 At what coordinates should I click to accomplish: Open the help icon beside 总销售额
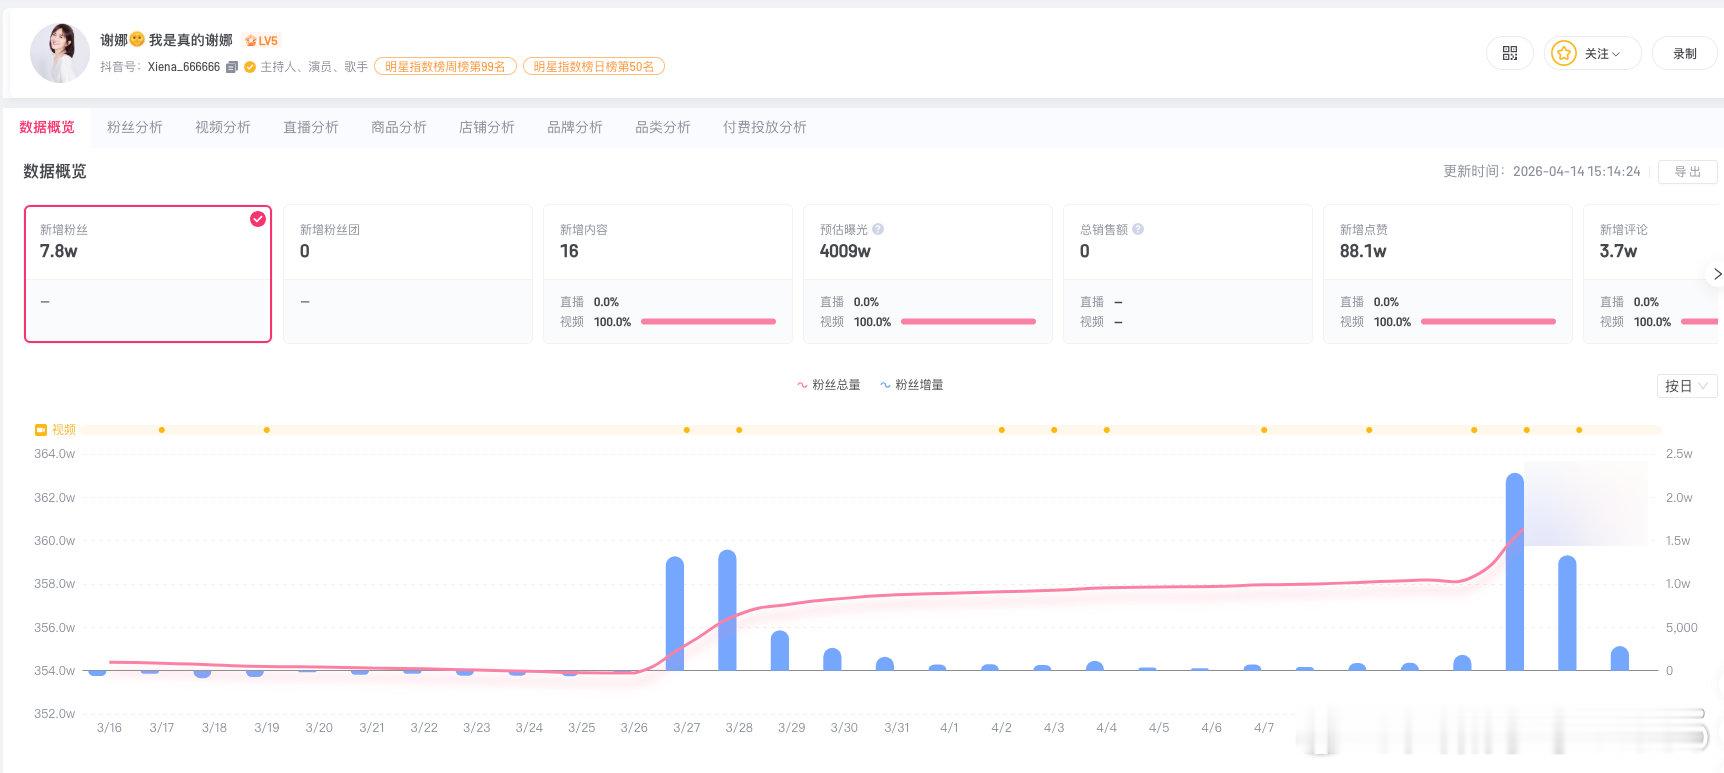click(1138, 229)
